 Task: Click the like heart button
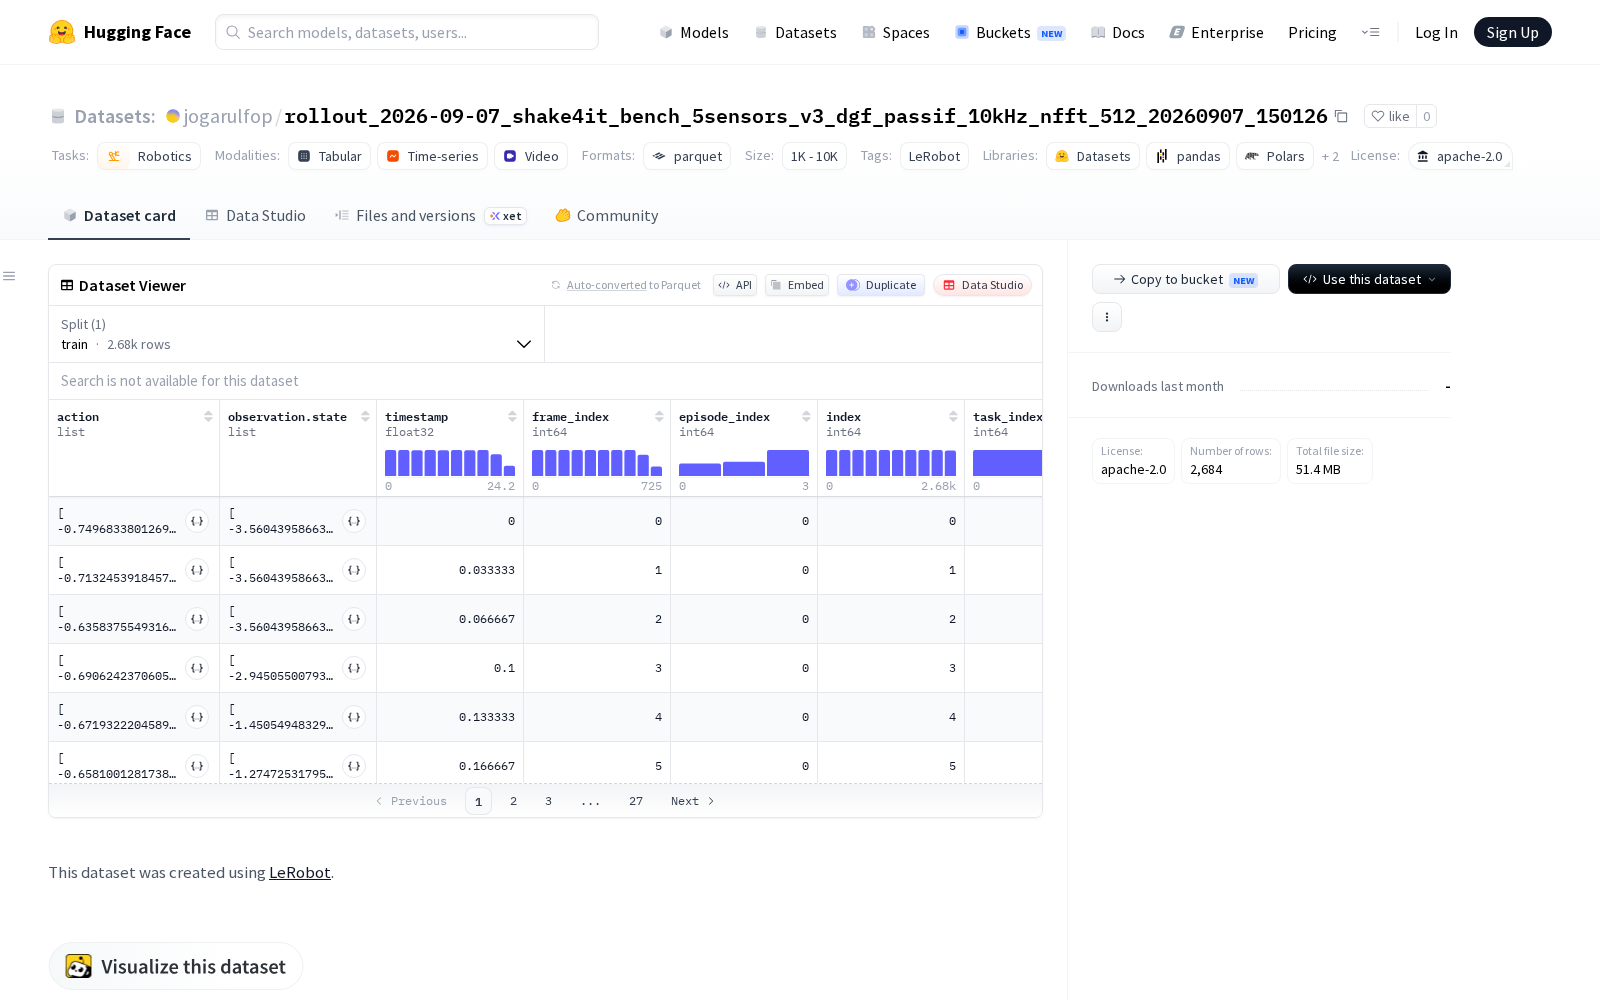1390,116
